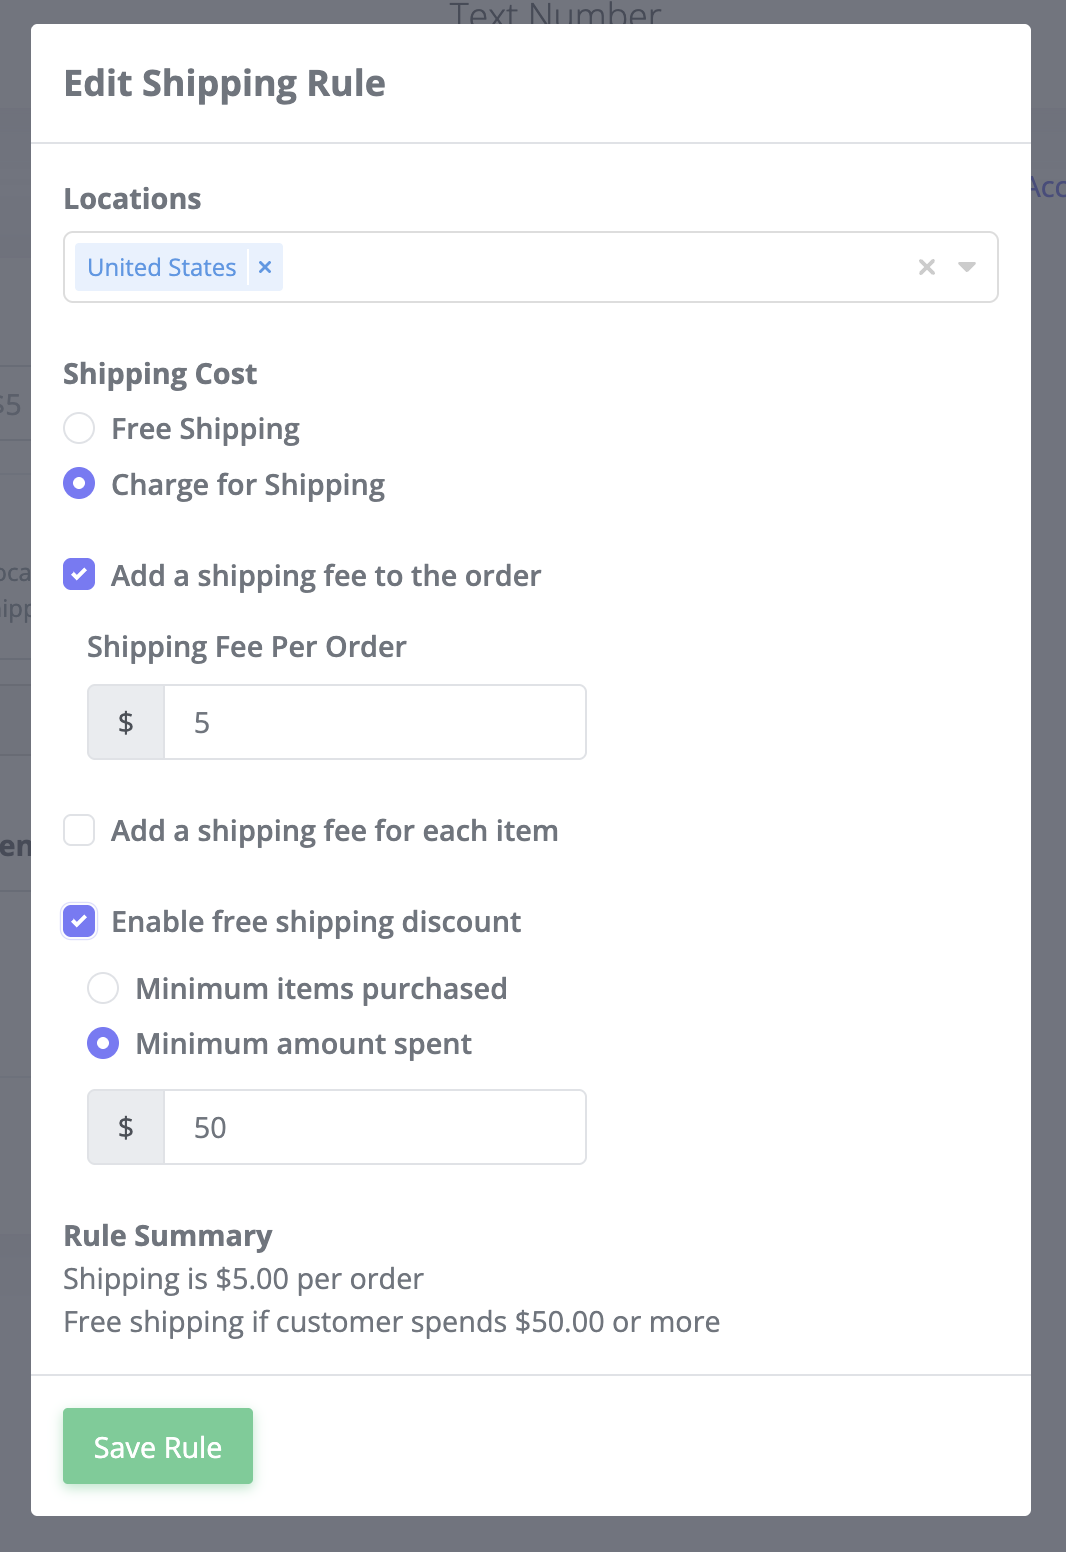Remove the United States location tag

(264, 267)
